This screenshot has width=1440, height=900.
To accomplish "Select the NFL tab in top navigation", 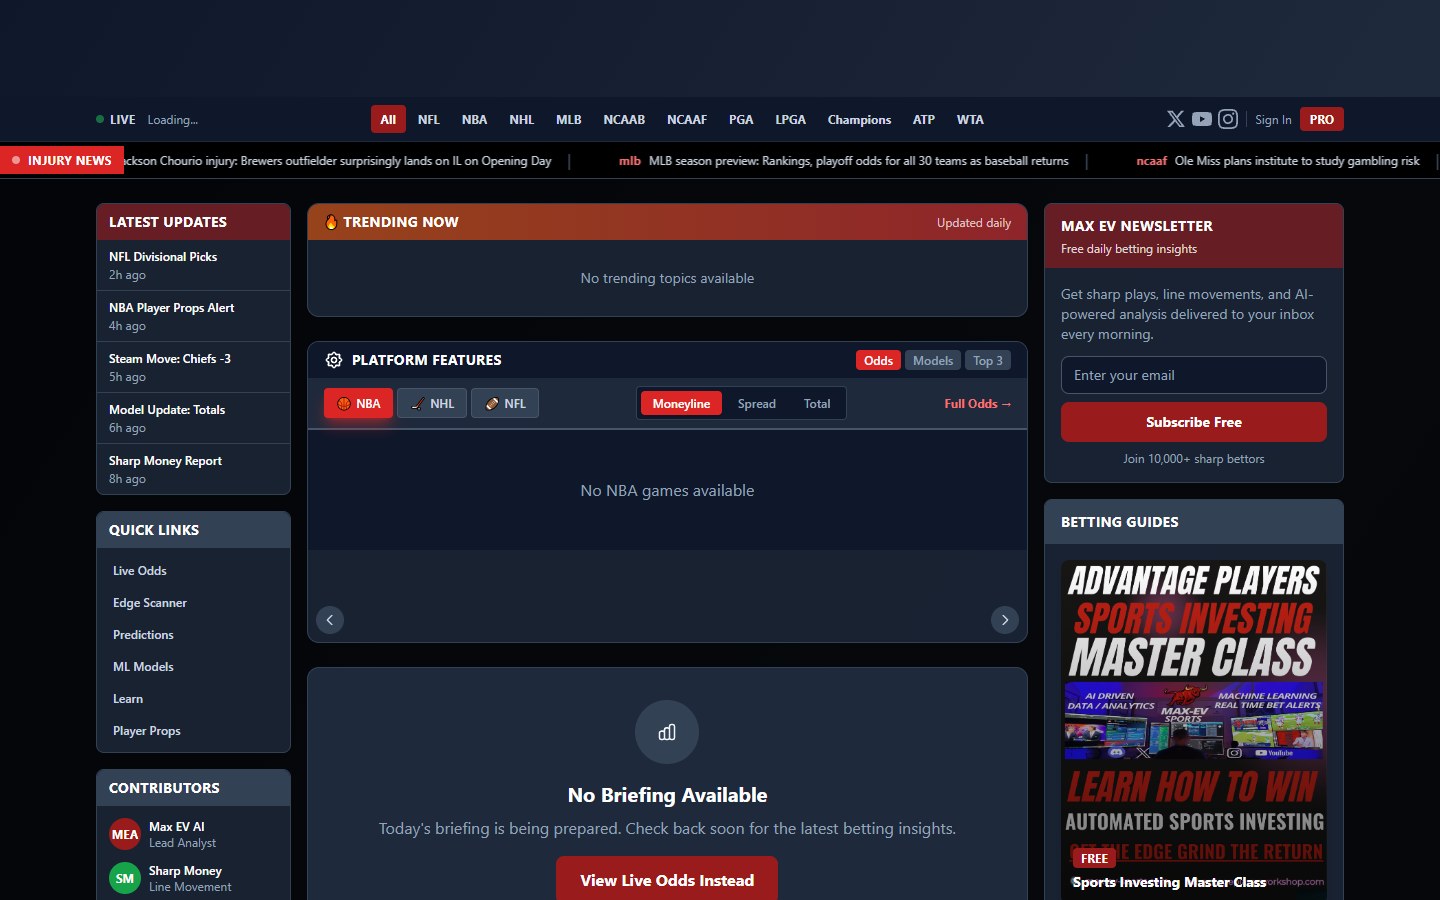I will point(429,119).
